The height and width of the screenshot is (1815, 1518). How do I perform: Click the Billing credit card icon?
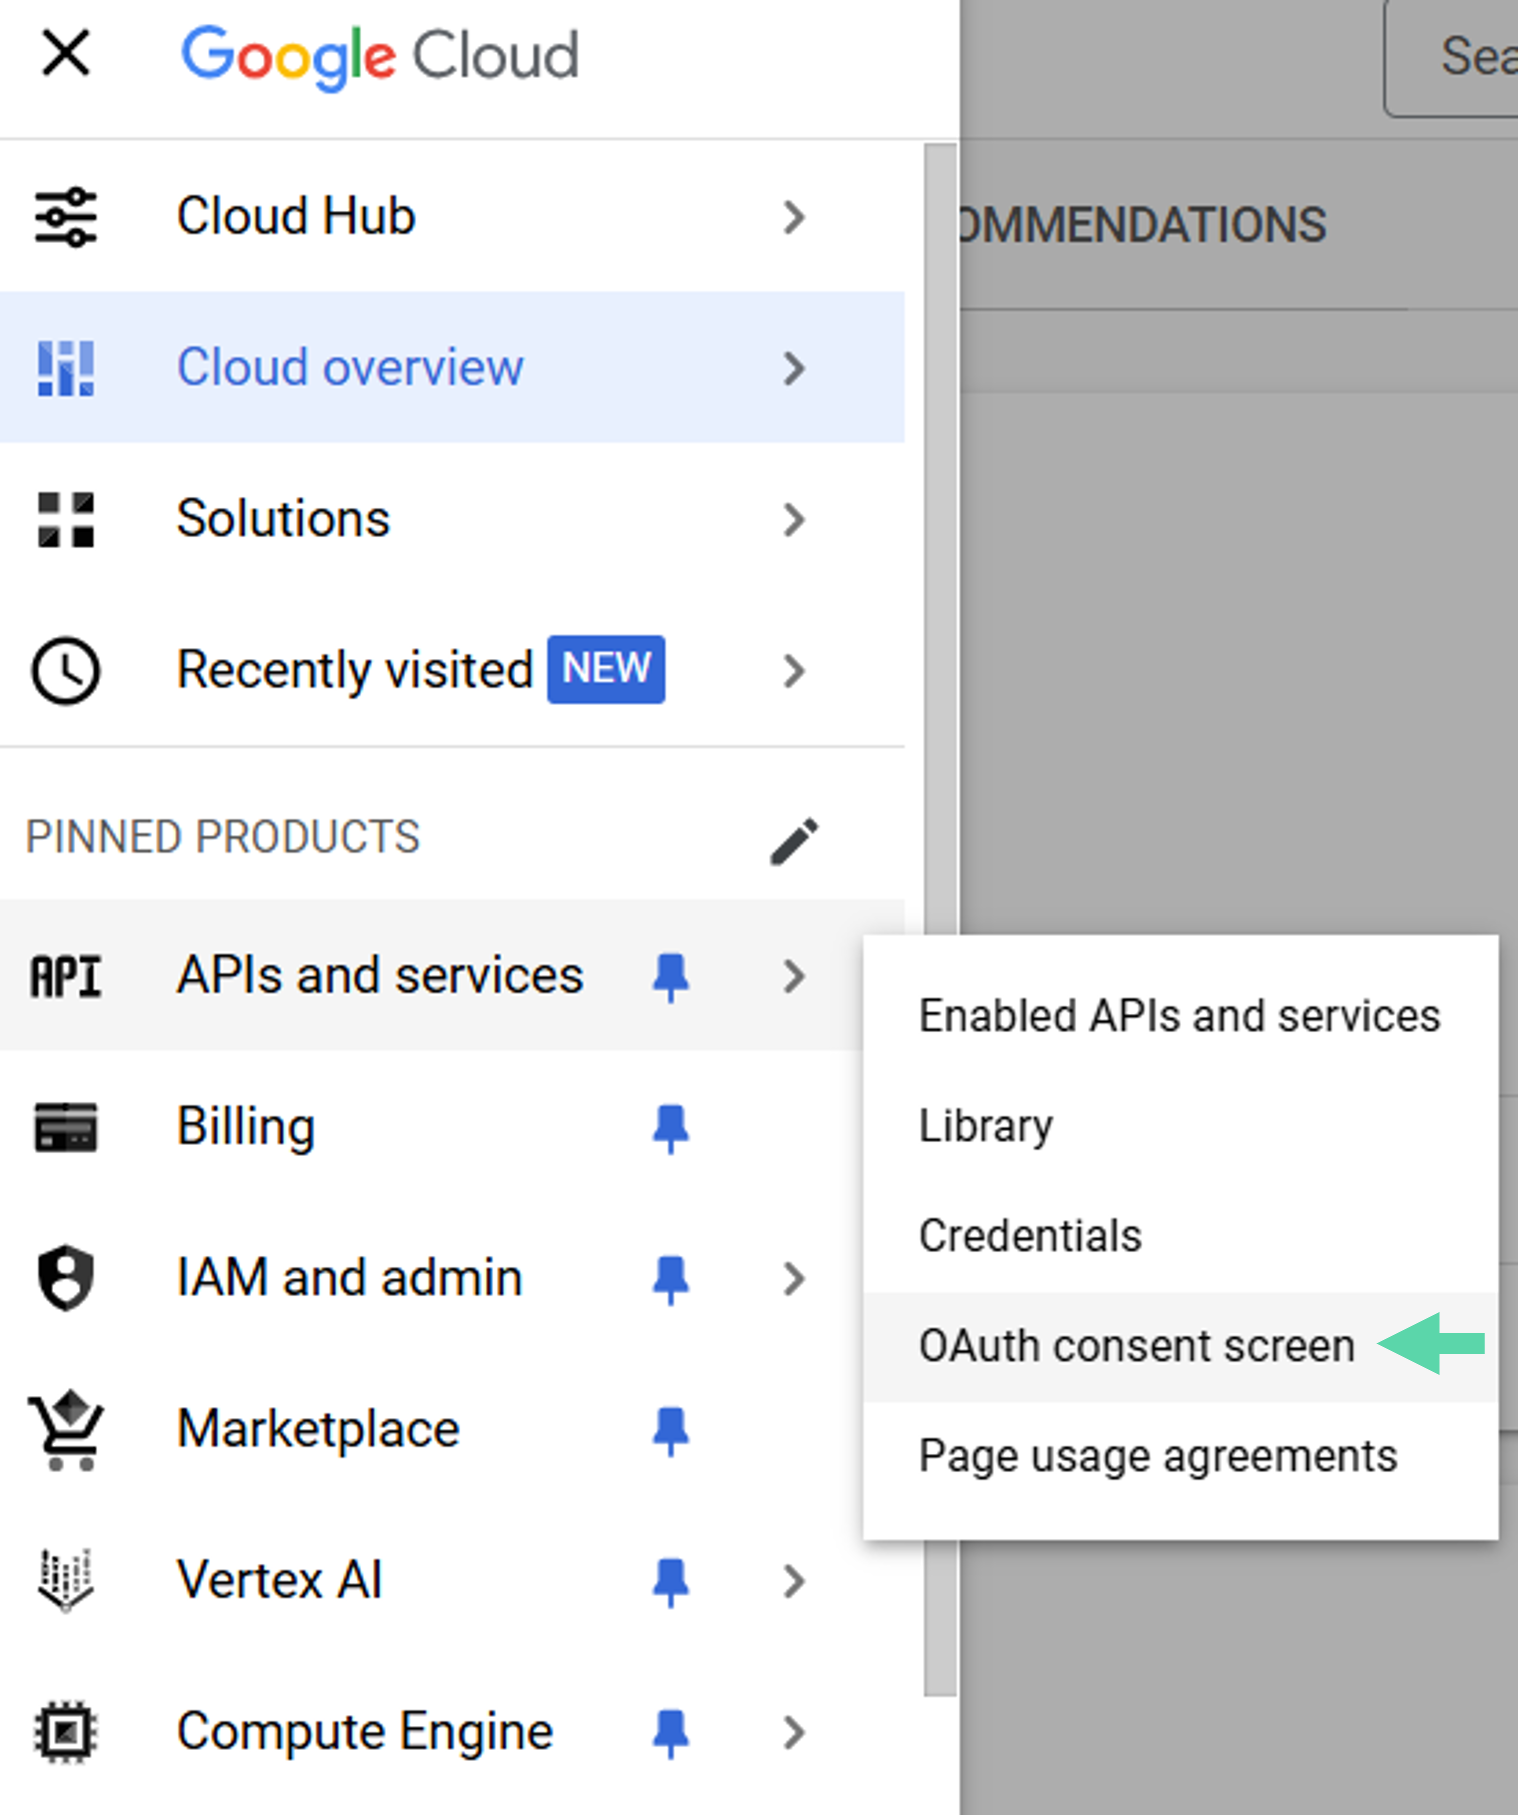pyautogui.click(x=66, y=1127)
